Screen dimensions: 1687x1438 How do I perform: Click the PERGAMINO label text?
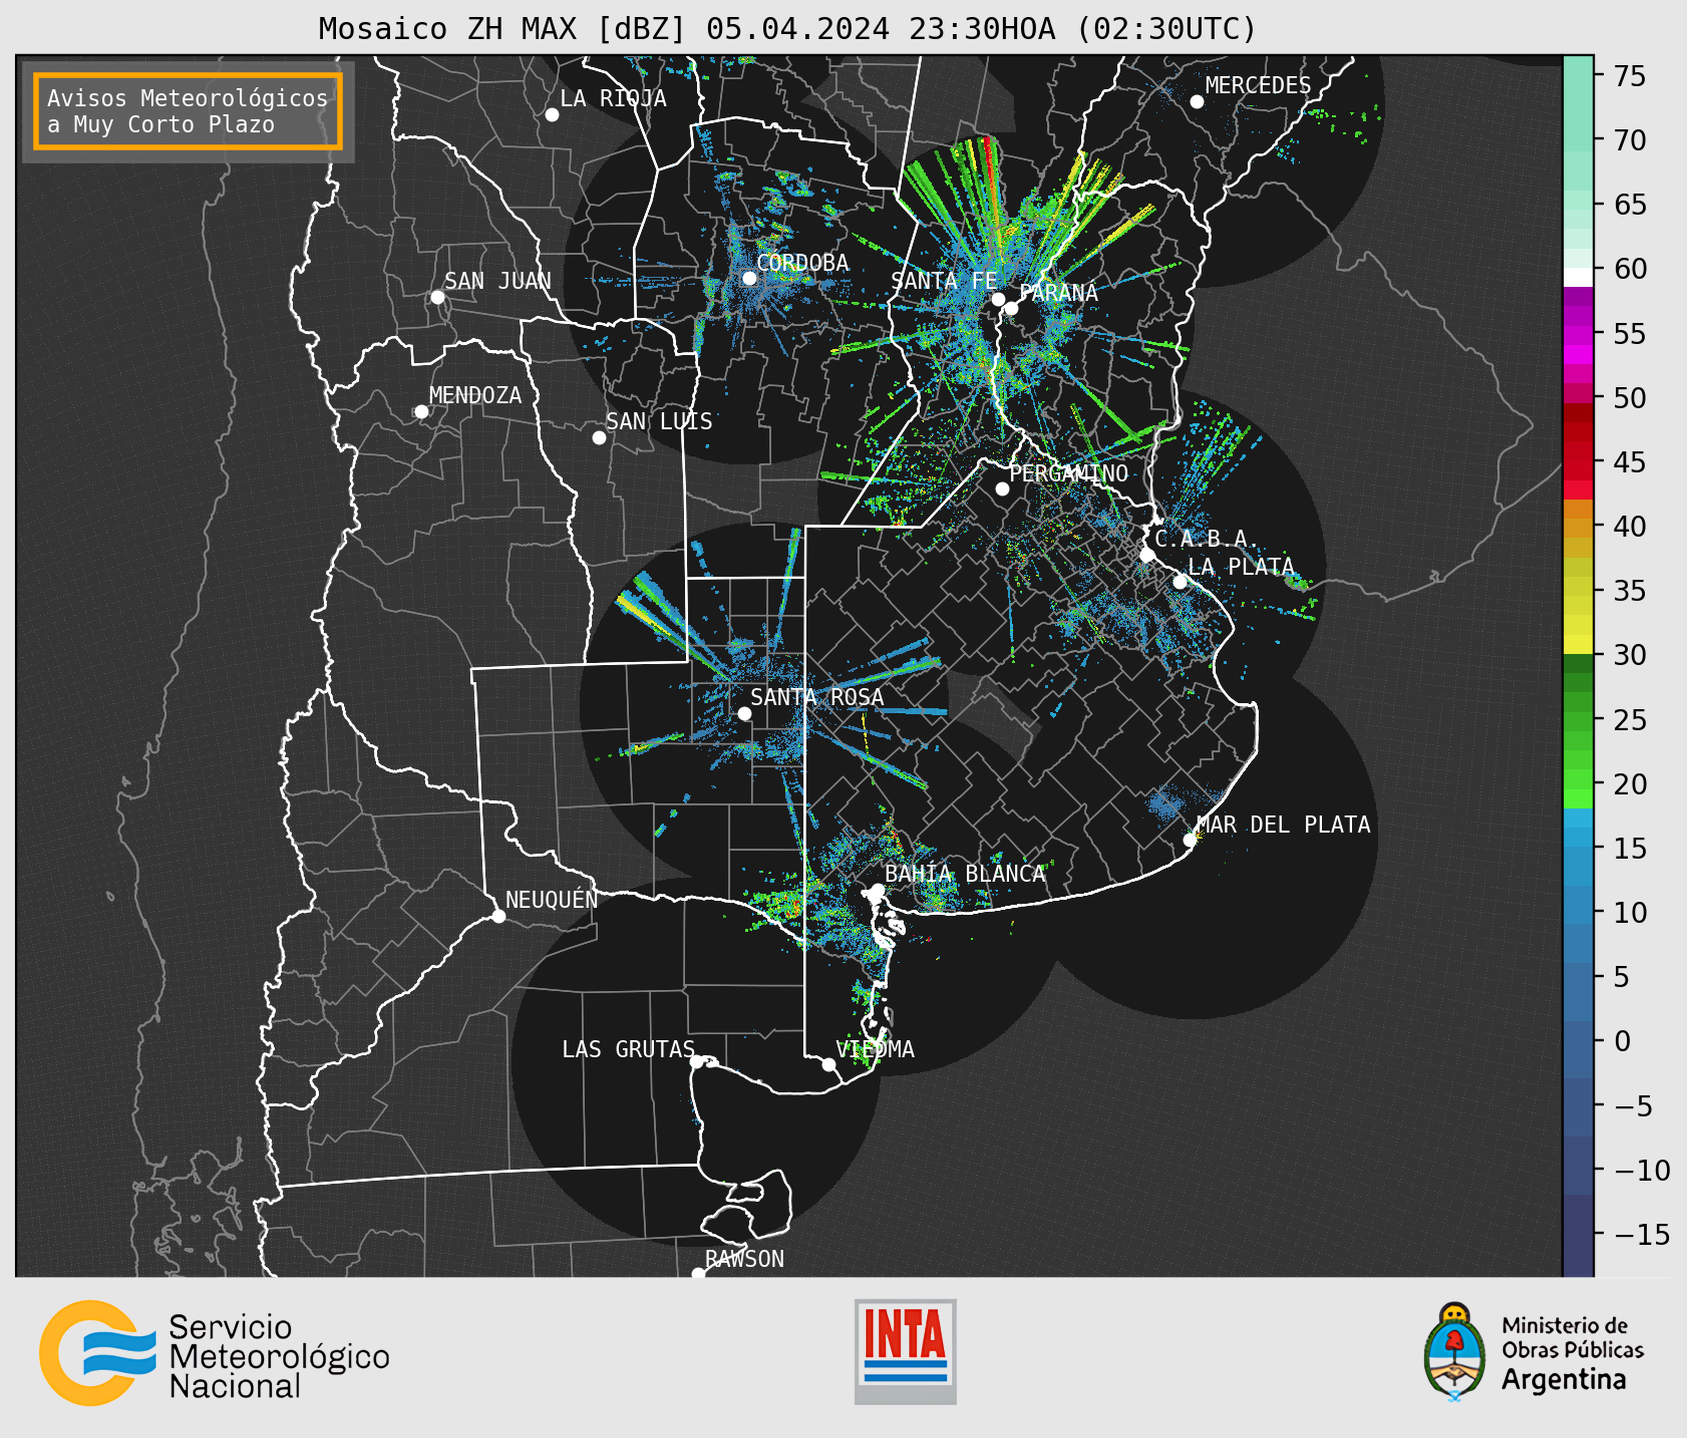(1069, 474)
